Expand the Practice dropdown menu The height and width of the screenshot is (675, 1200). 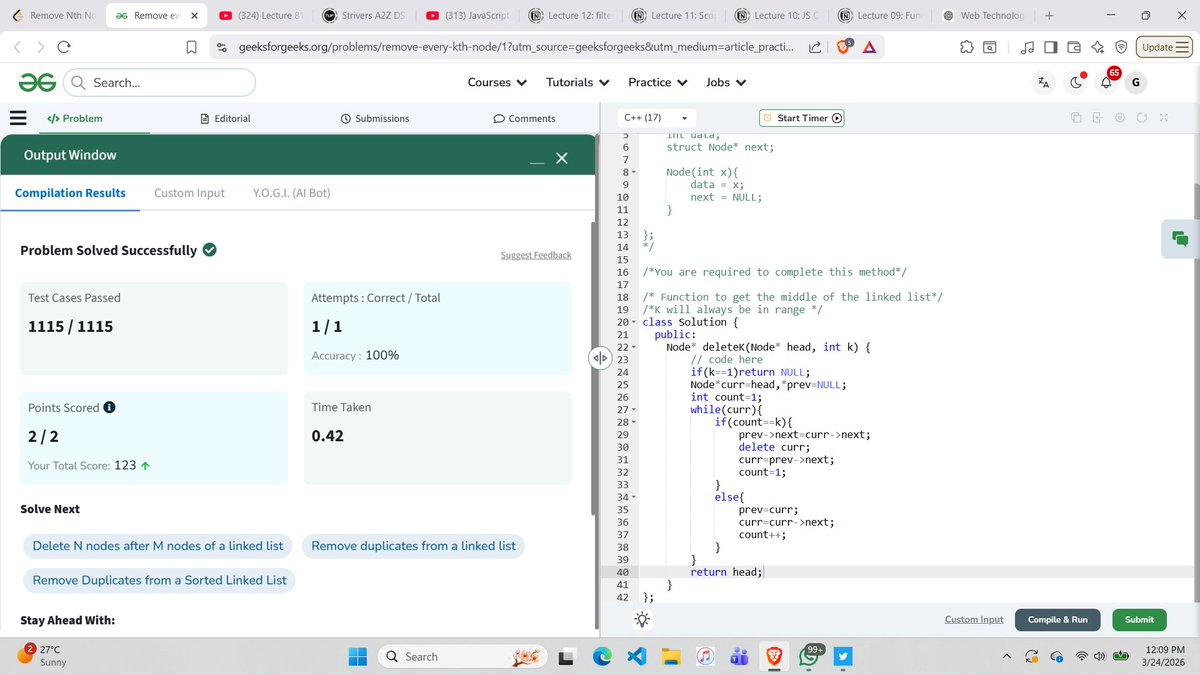(657, 82)
